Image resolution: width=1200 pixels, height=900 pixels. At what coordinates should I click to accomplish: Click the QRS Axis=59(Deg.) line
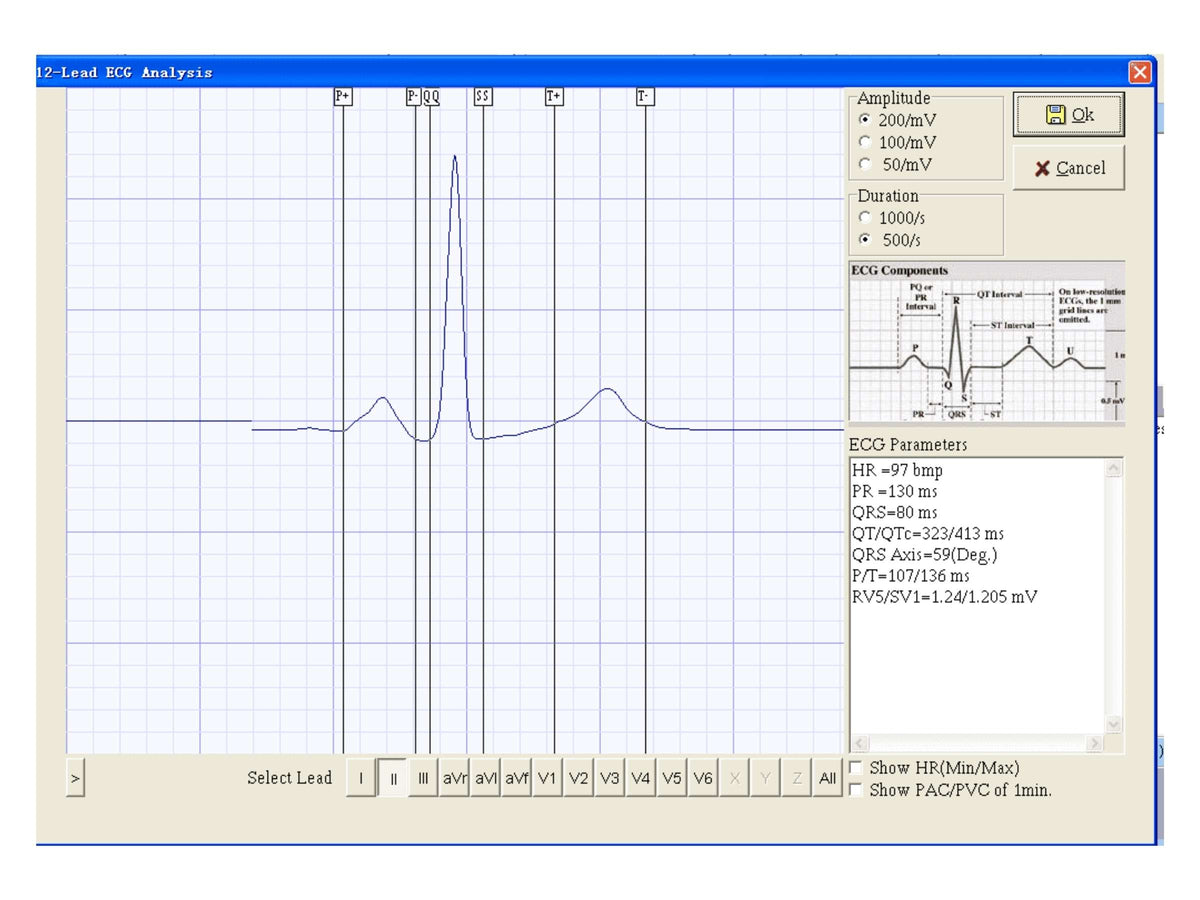[x=925, y=554]
